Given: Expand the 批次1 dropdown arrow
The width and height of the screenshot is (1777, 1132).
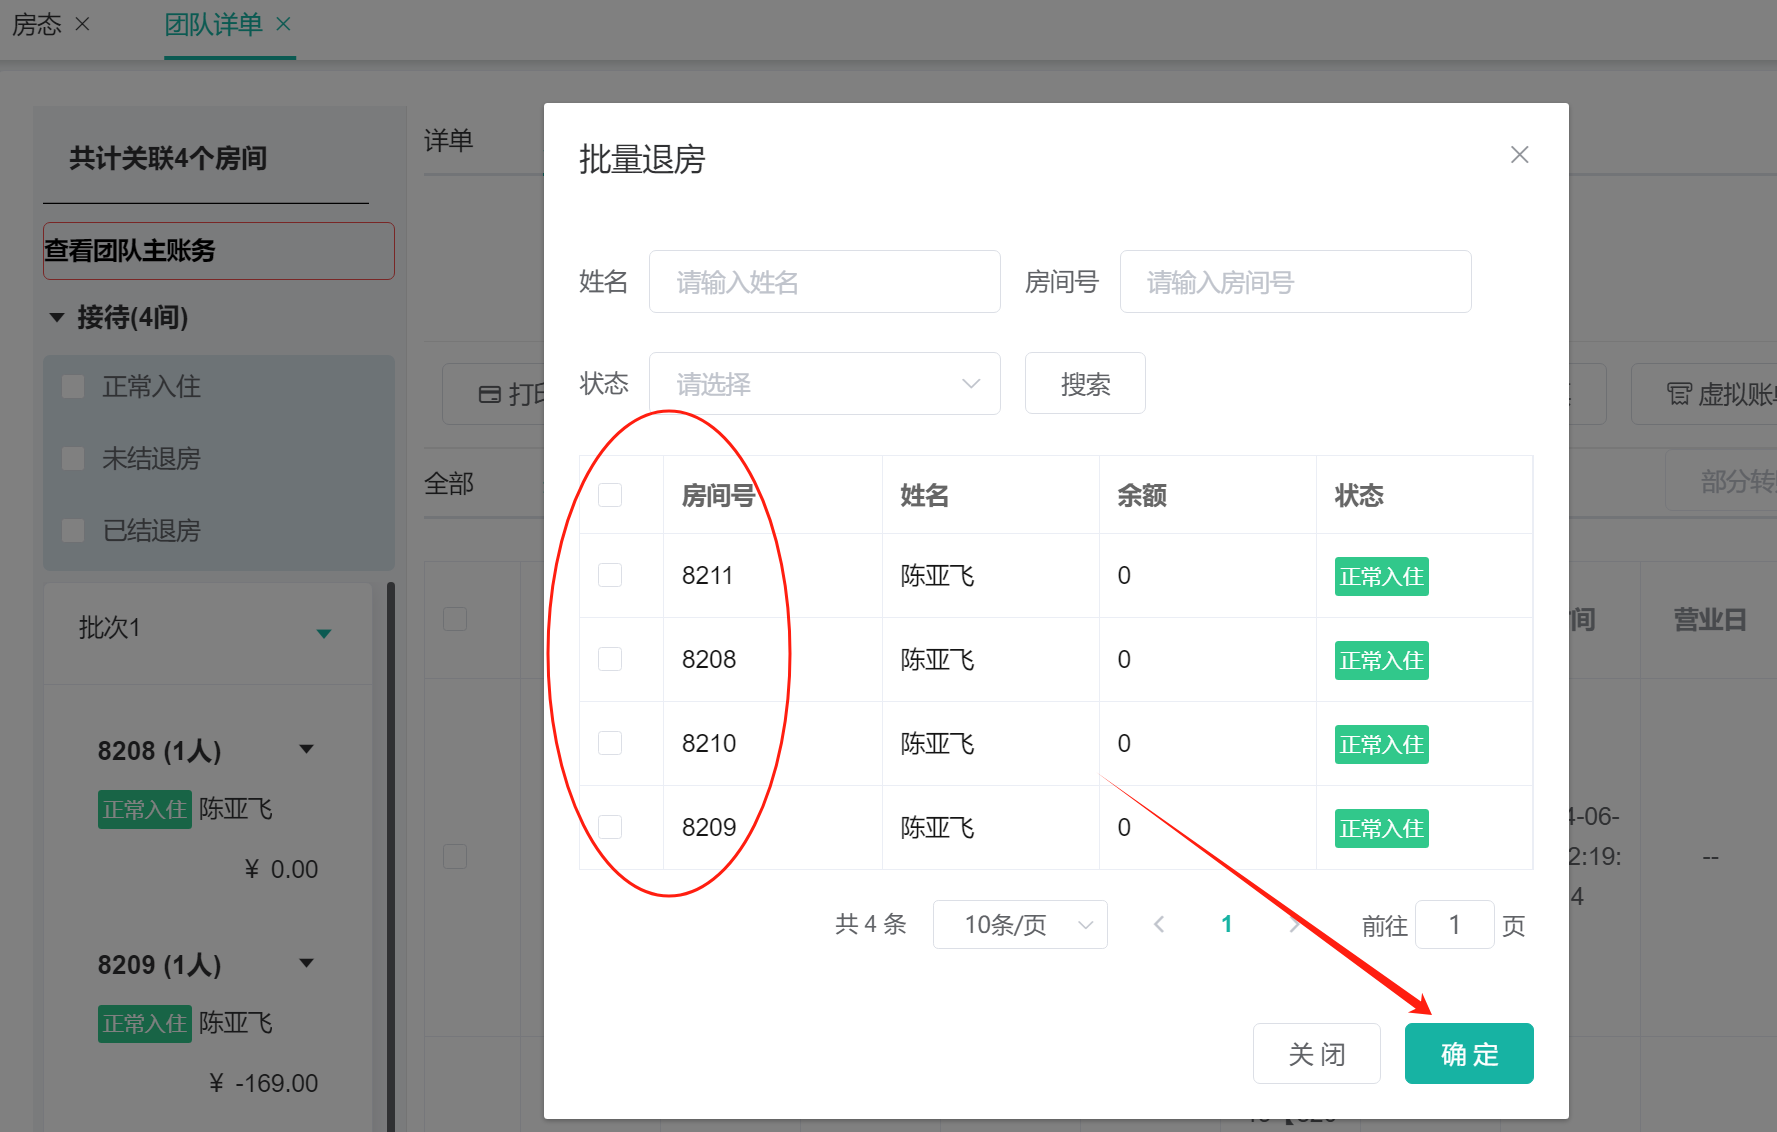Looking at the screenshot, I should point(324,633).
